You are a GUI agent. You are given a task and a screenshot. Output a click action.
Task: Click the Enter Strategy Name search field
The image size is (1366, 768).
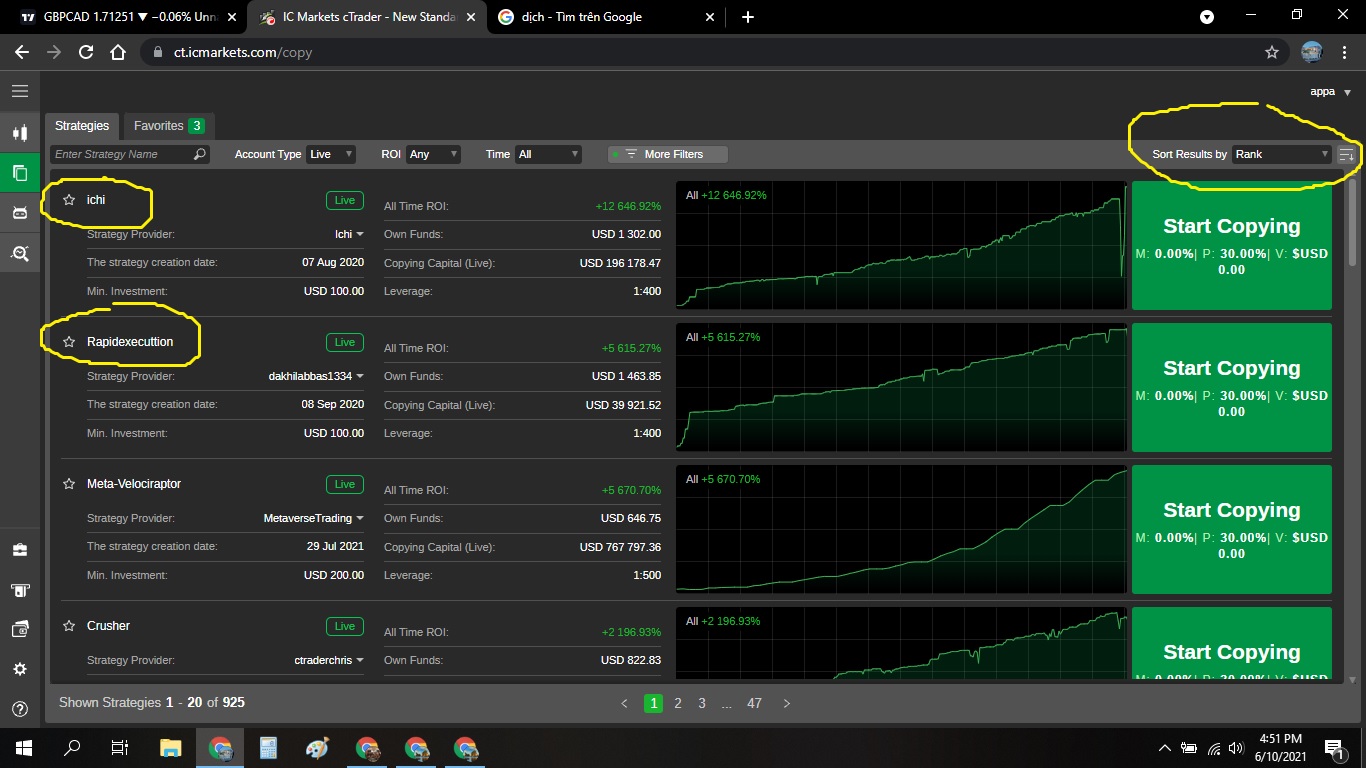click(x=130, y=154)
